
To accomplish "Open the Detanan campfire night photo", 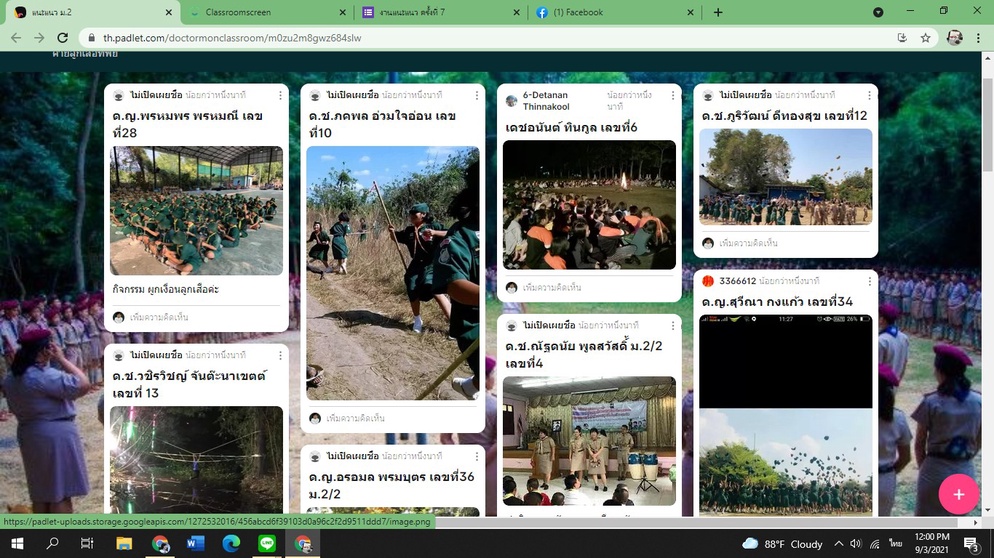I will pyautogui.click(x=590, y=205).
